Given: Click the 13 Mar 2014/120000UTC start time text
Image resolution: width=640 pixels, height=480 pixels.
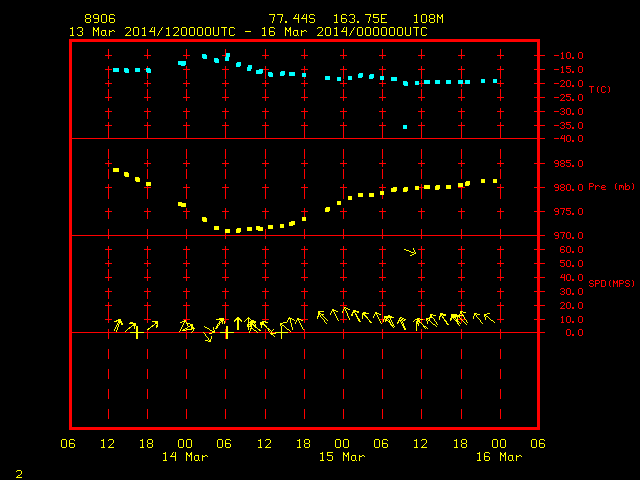Looking at the screenshot, I should (152, 32).
